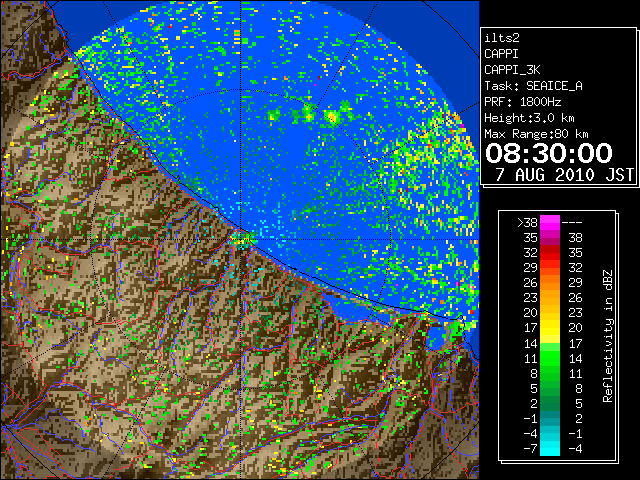
Task: Pick the magenta band of the reflectivity scale
Action: pyautogui.click(x=550, y=223)
